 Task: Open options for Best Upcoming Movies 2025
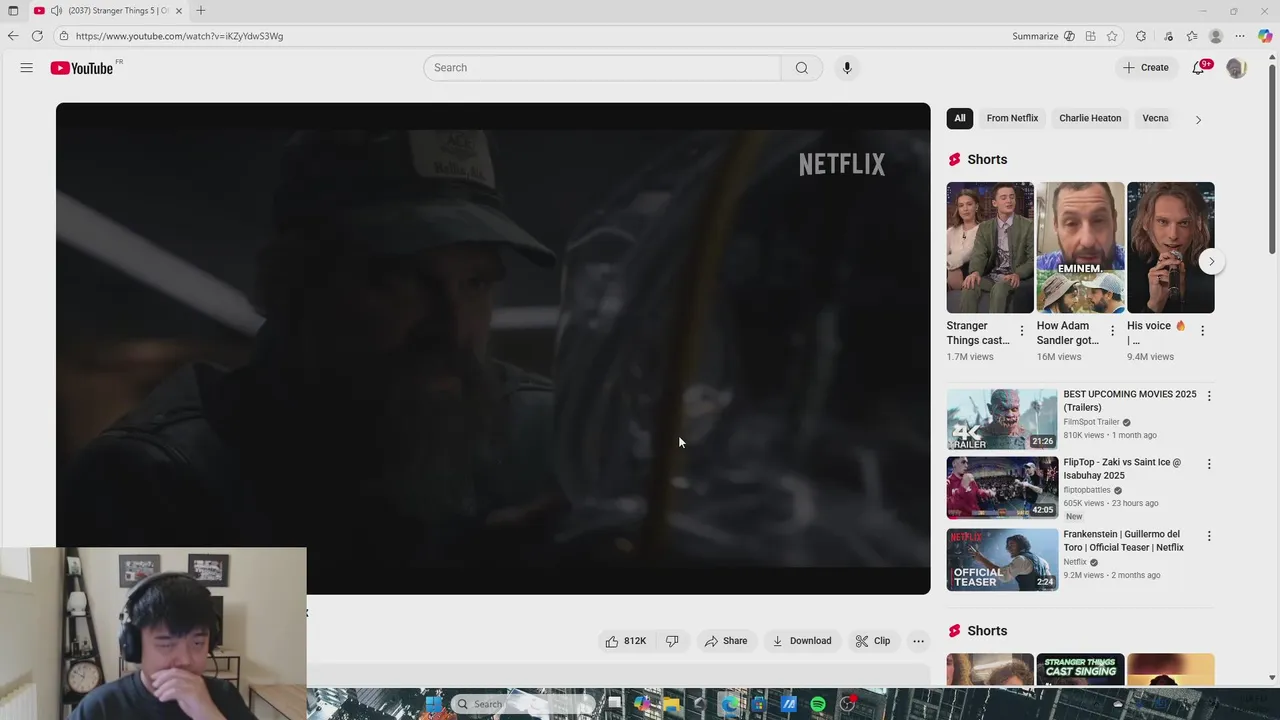coord(1209,396)
